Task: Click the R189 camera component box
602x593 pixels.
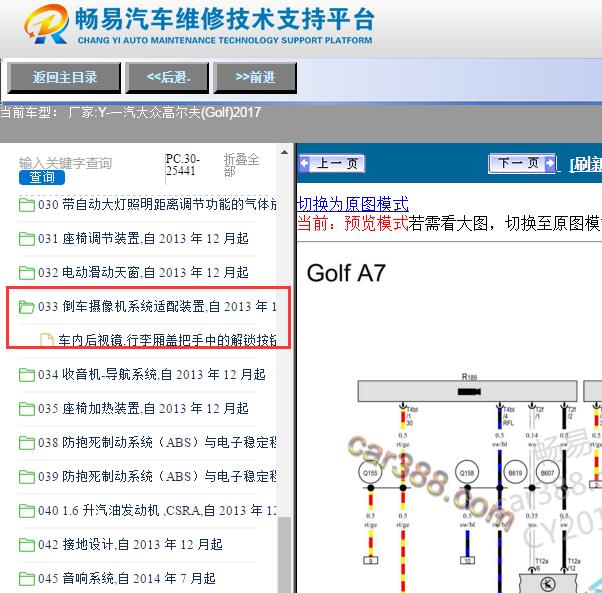Action: pos(467,391)
